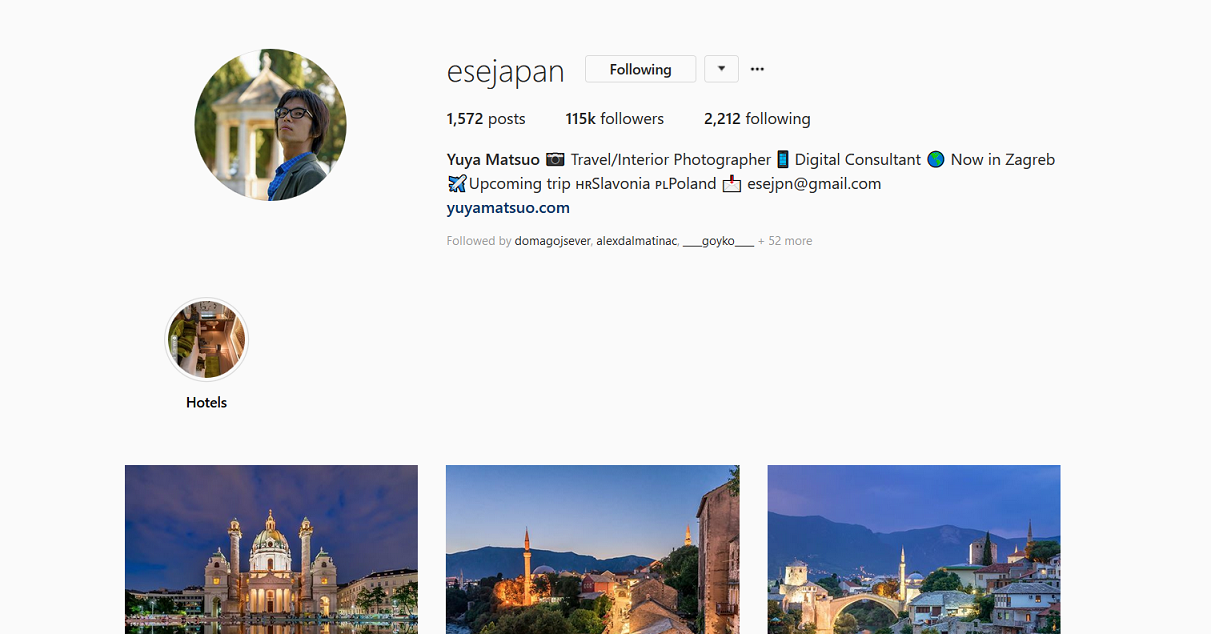
Task: Click the camera emoji in bio
Action: tap(555, 159)
